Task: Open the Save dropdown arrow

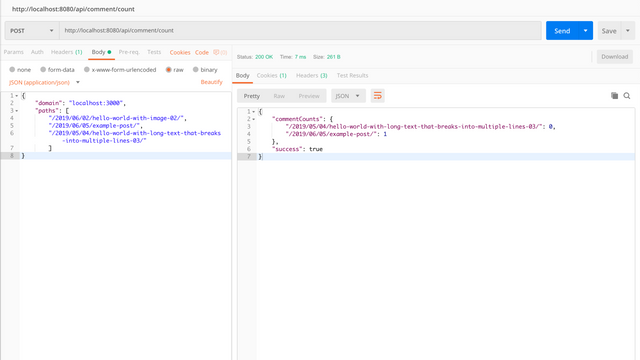Action: (x=628, y=31)
